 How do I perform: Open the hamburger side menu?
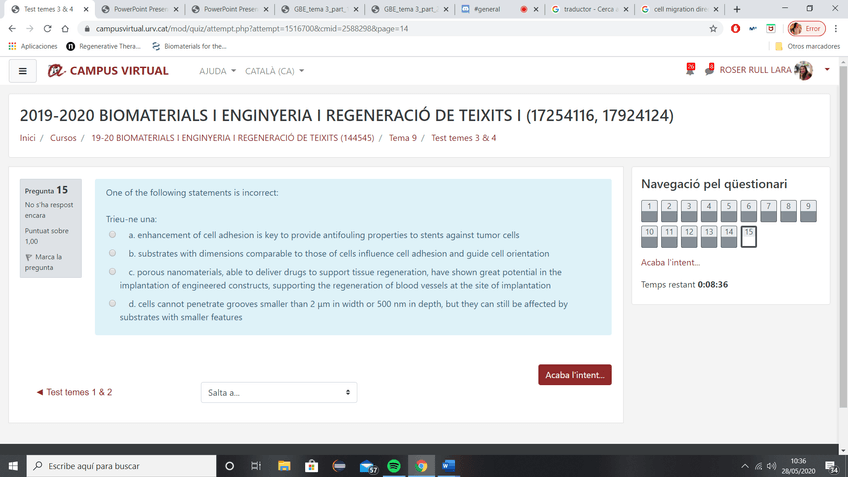(22, 71)
